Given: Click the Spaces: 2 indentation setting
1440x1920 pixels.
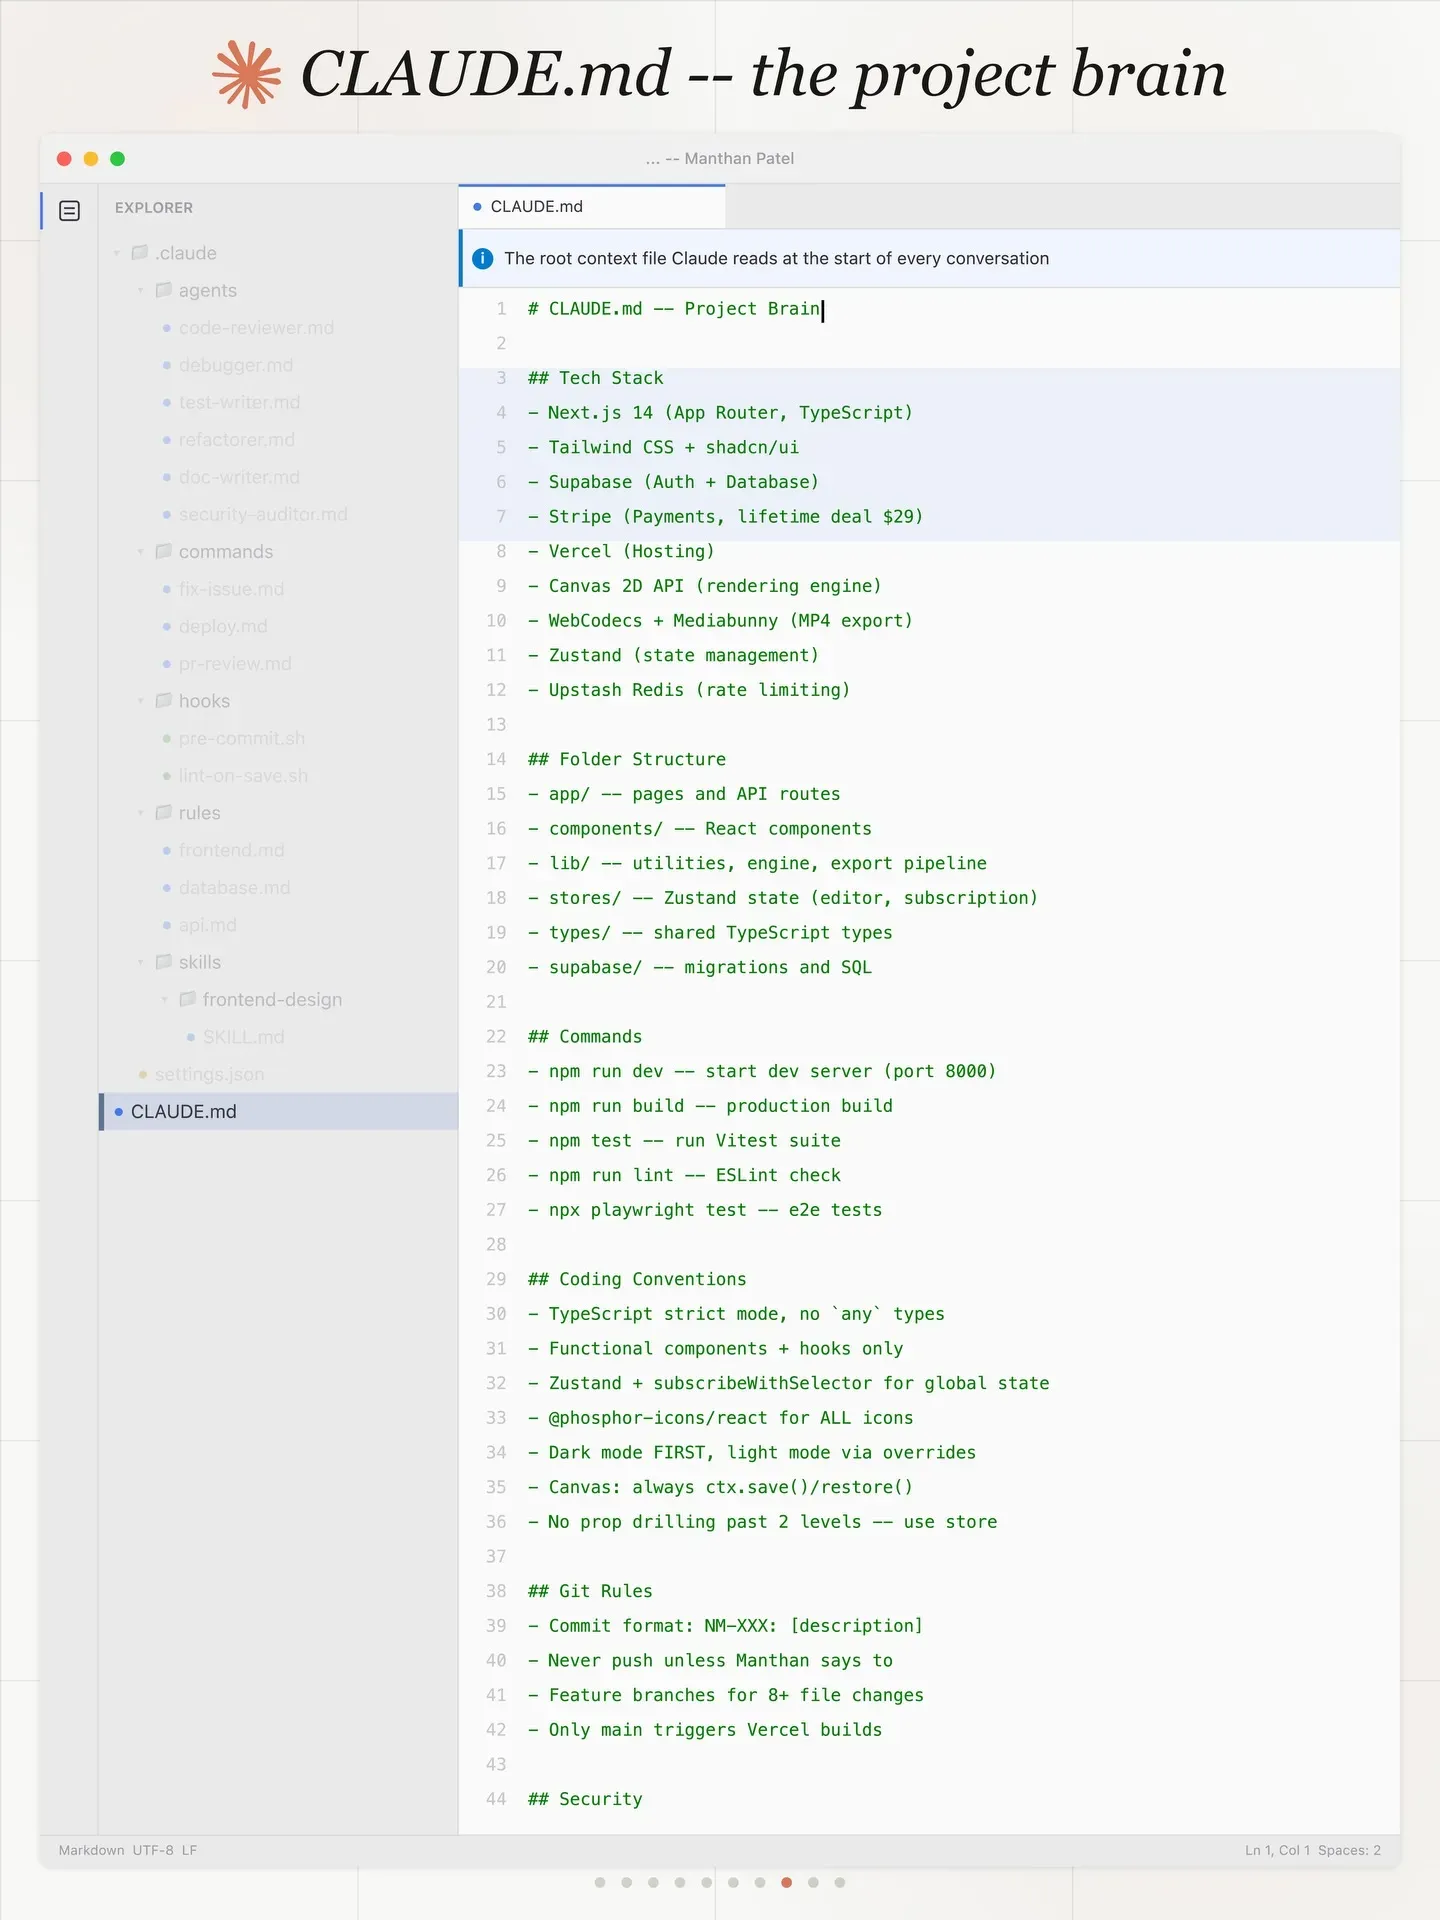Looking at the screenshot, I should (x=1349, y=1850).
